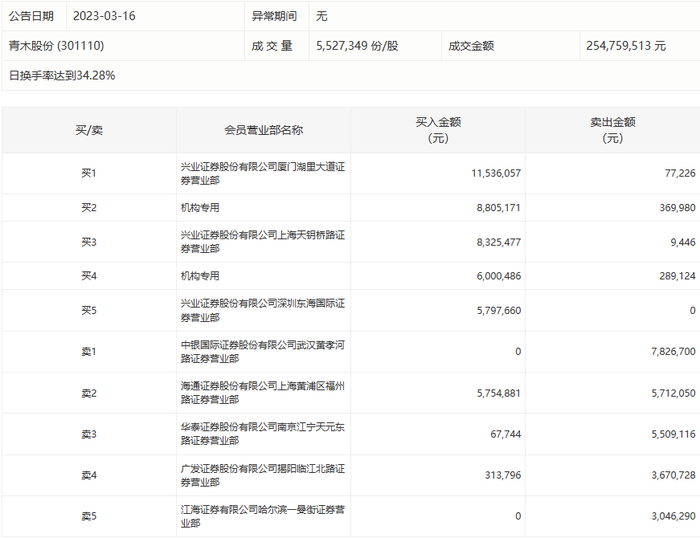
Task: Select the 买3 row label
Action: pos(89,242)
